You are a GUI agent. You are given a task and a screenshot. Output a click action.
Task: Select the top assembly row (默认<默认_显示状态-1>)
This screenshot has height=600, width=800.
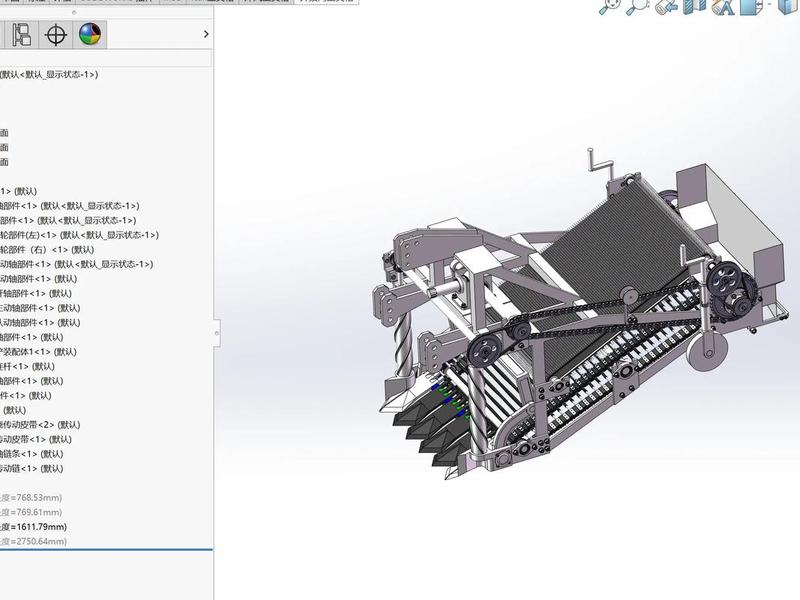49,74
